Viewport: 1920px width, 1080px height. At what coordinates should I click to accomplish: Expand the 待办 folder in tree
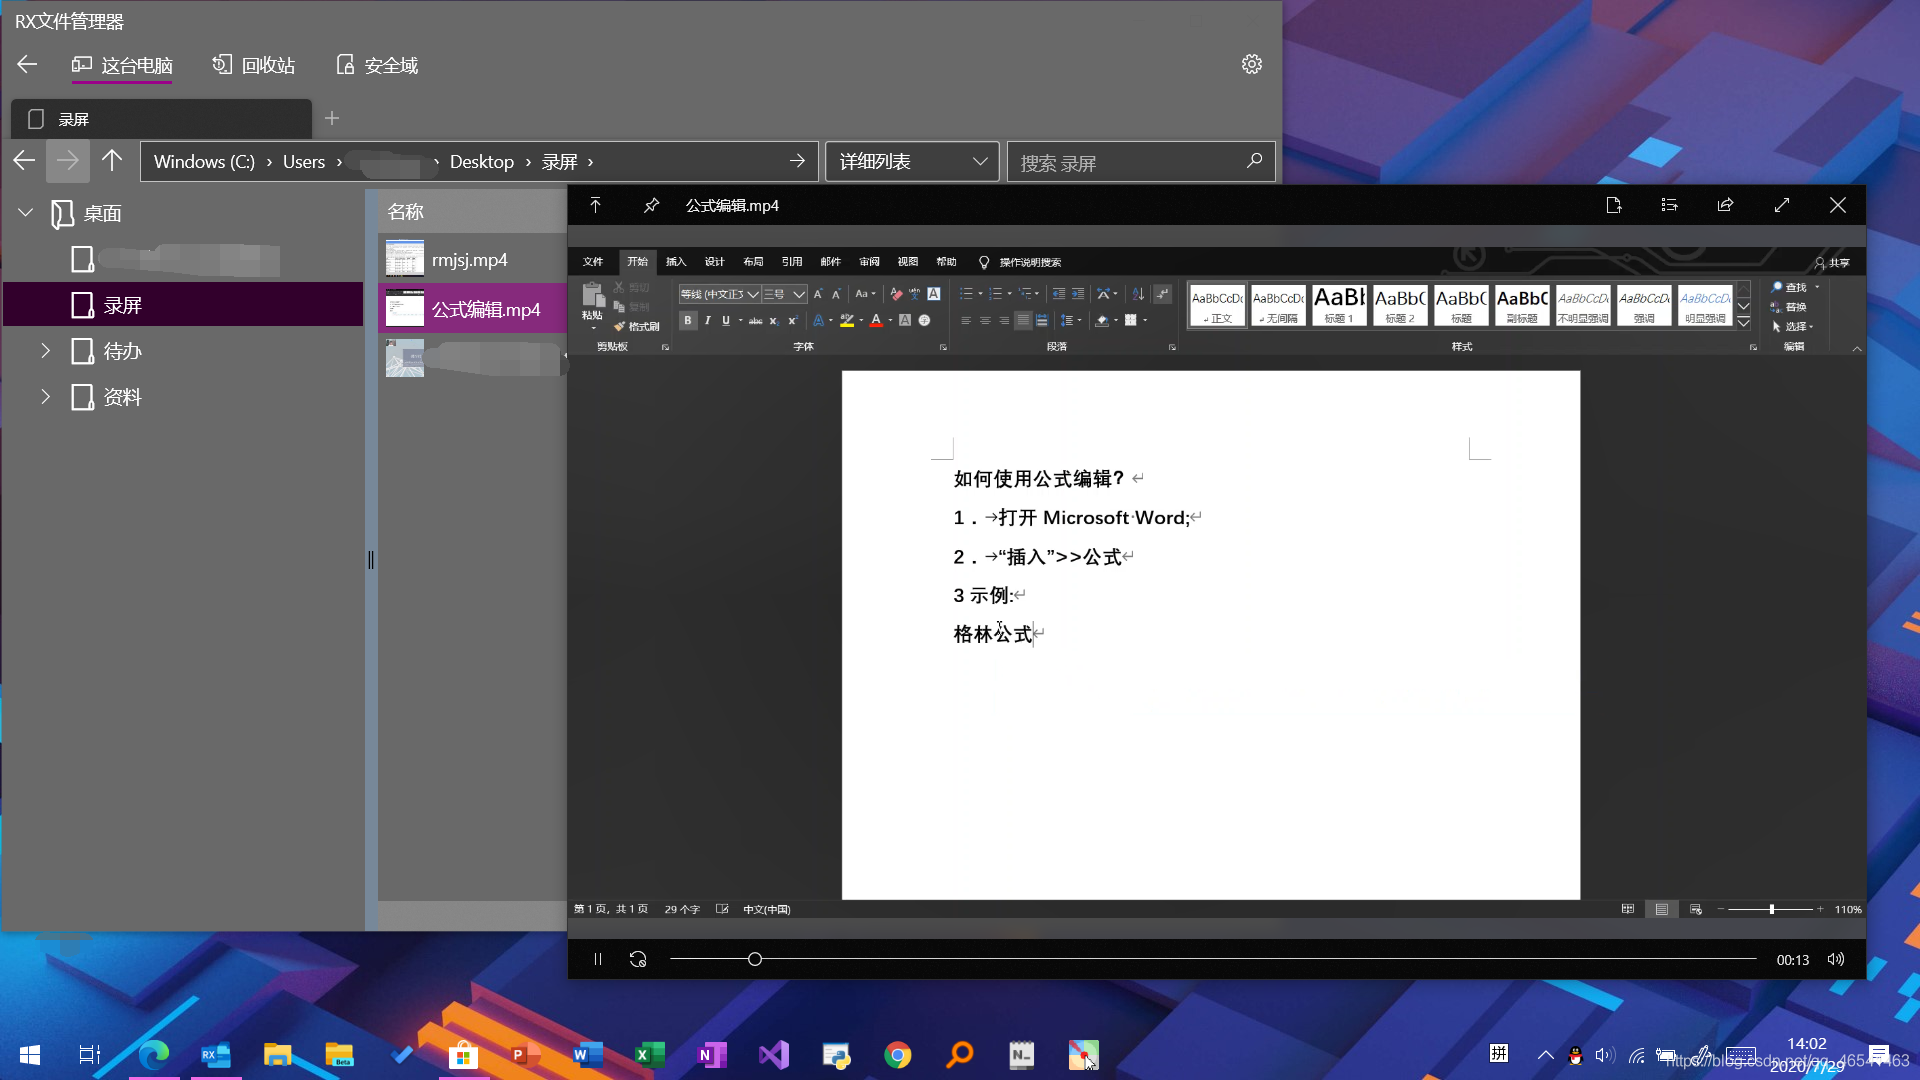[x=45, y=351]
